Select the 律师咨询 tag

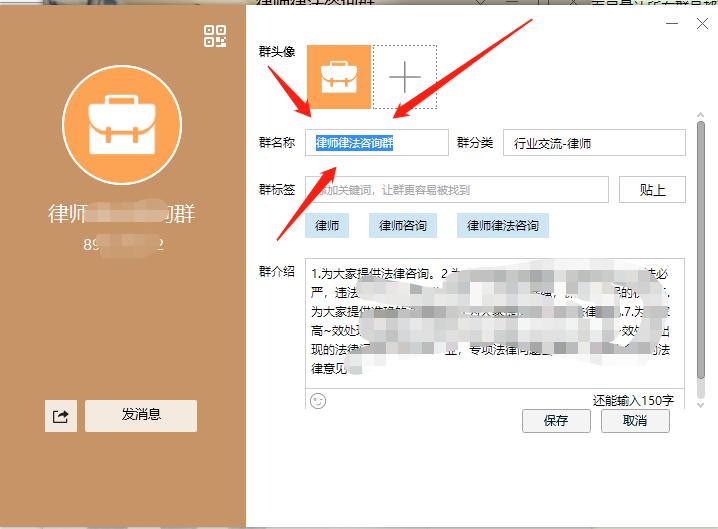pos(403,226)
